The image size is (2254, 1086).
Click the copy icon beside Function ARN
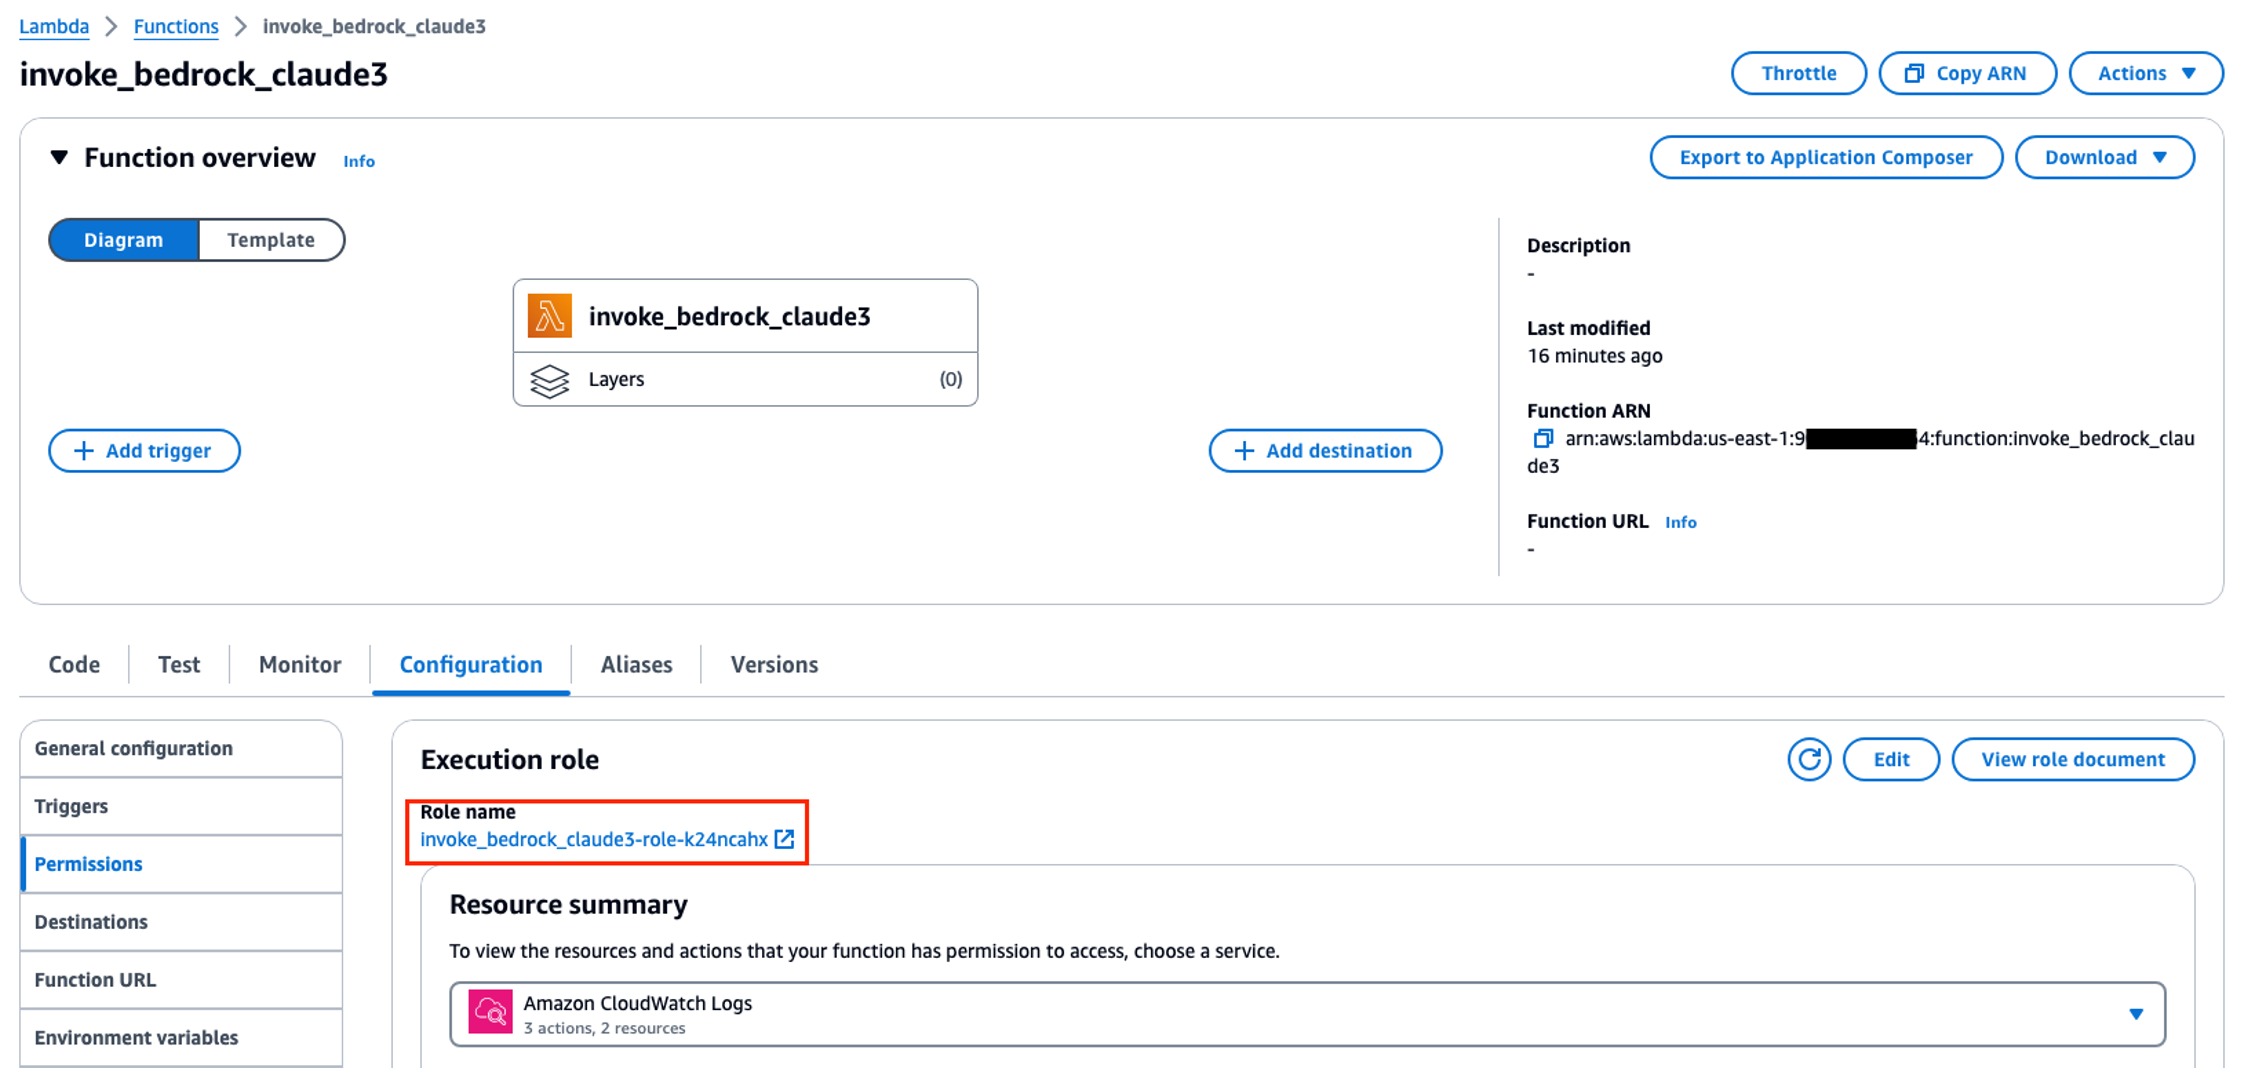pos(1543,438)
